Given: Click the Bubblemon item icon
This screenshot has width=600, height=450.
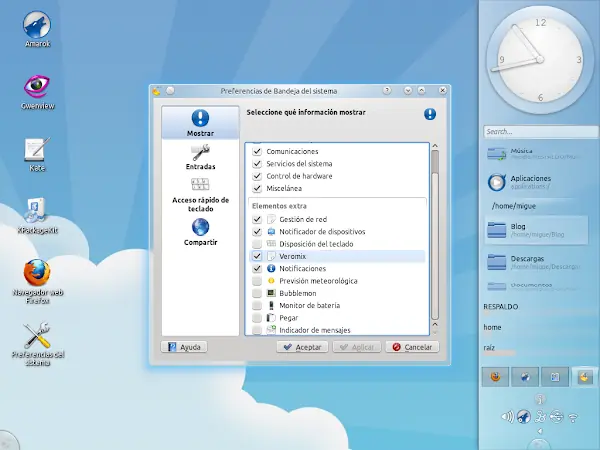Looking at the screenshot, I should (x=271, y=293).
